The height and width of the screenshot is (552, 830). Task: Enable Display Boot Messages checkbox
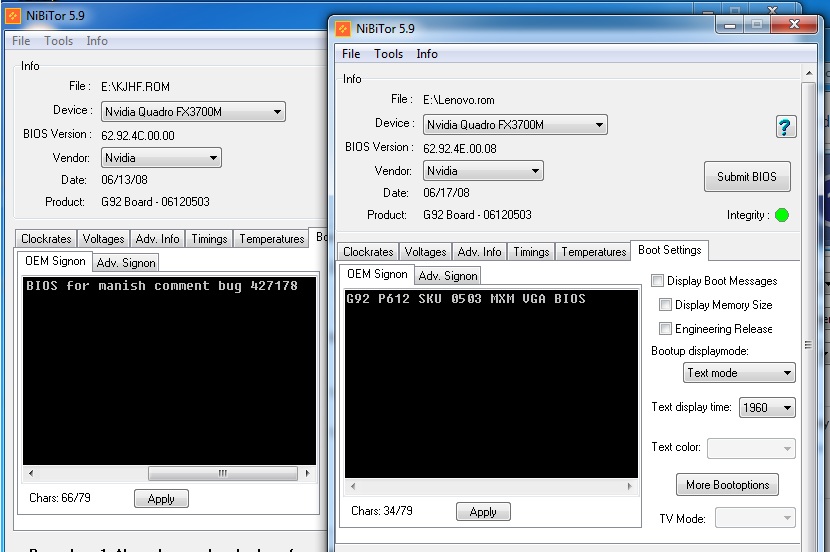pyautogui.click(x=657, y=280)
